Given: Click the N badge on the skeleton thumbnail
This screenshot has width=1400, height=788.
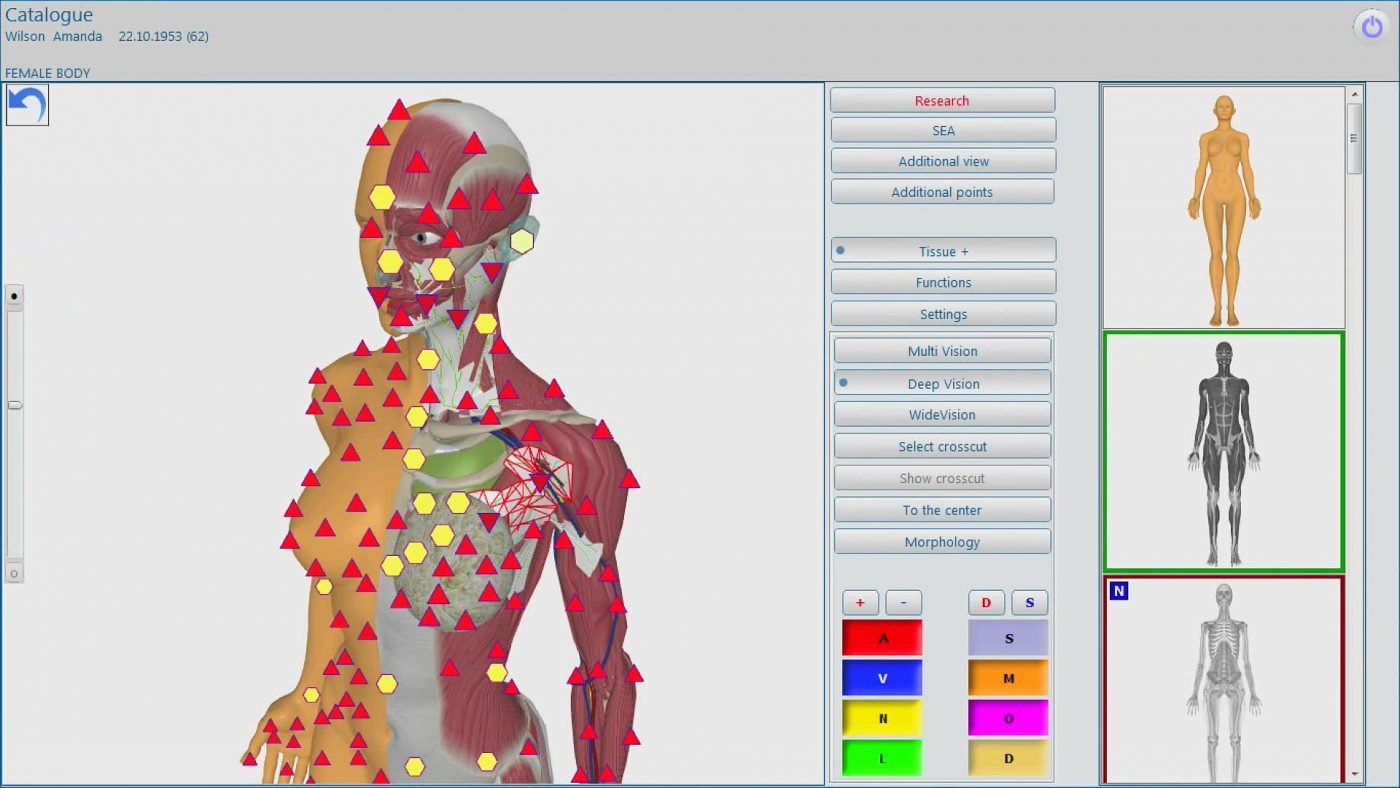Looking at the screenshot, I should point(1117,591).
